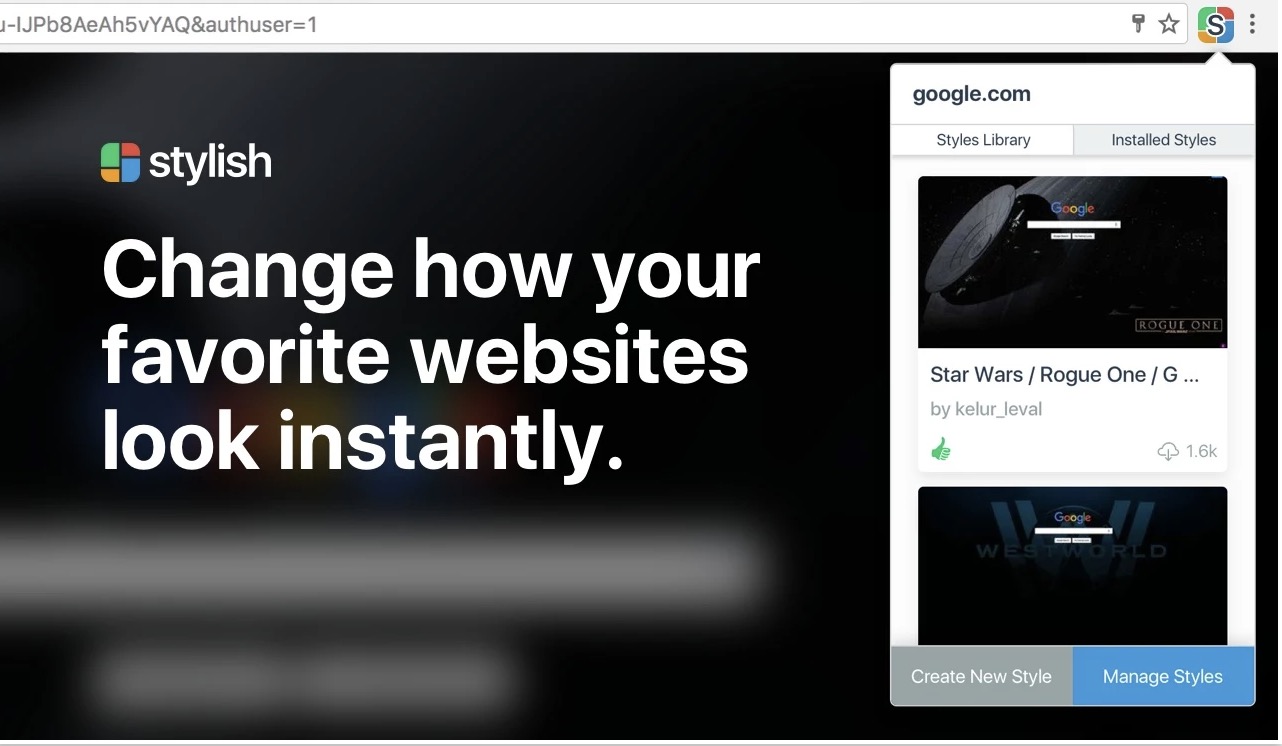
Task: Click the green thumbs-up rating icon
Action: coord(941,450)
